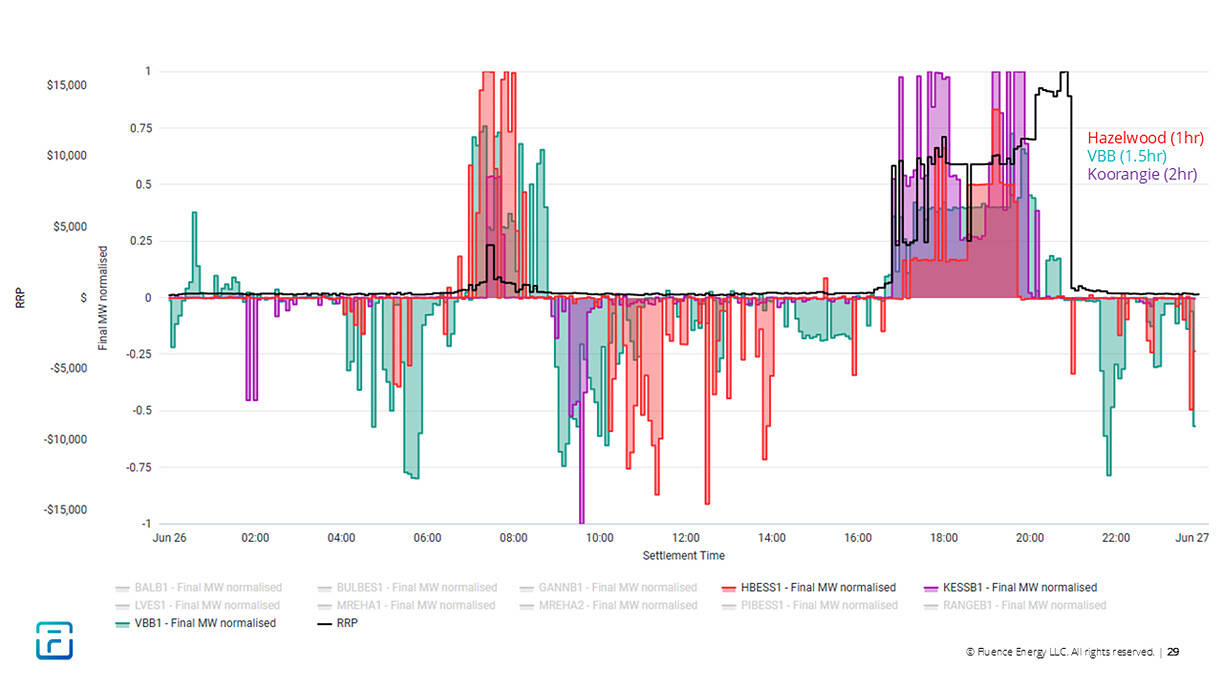Click the $15,000 label on RRP axis
The image size is (1223, 688).
(x=67, y=85)
